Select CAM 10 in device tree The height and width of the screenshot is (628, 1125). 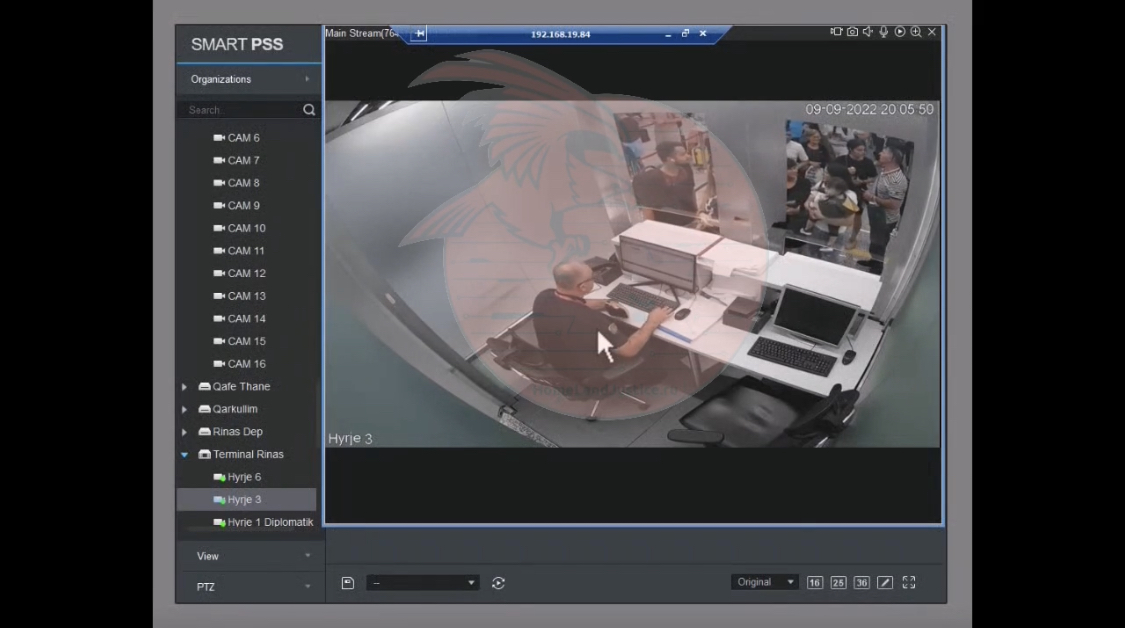click(246, 228)
